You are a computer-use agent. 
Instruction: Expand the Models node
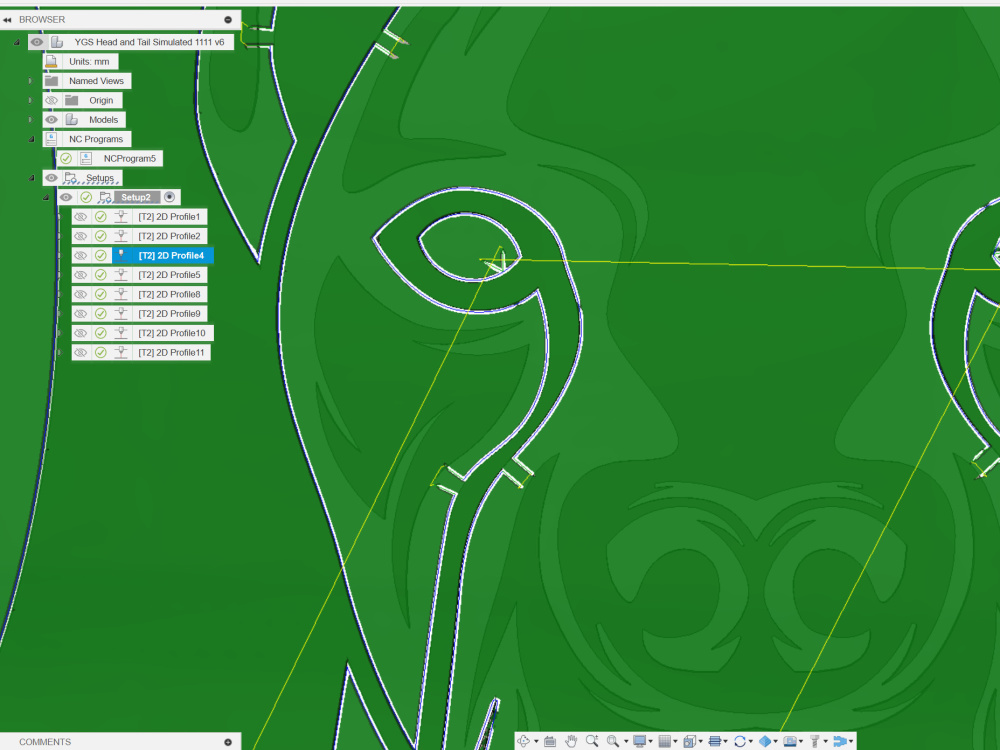pyautogui.click(x=30, y=120)
